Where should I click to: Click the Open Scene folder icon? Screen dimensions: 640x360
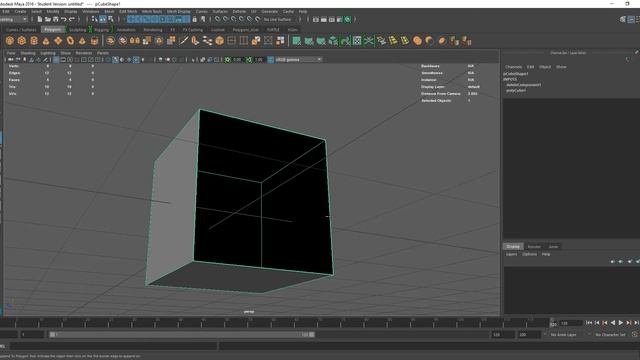click(x=47, y=19)
